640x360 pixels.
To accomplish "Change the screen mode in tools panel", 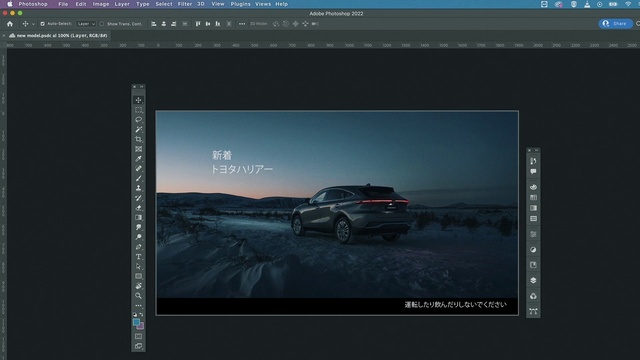I will click(138, 346).
